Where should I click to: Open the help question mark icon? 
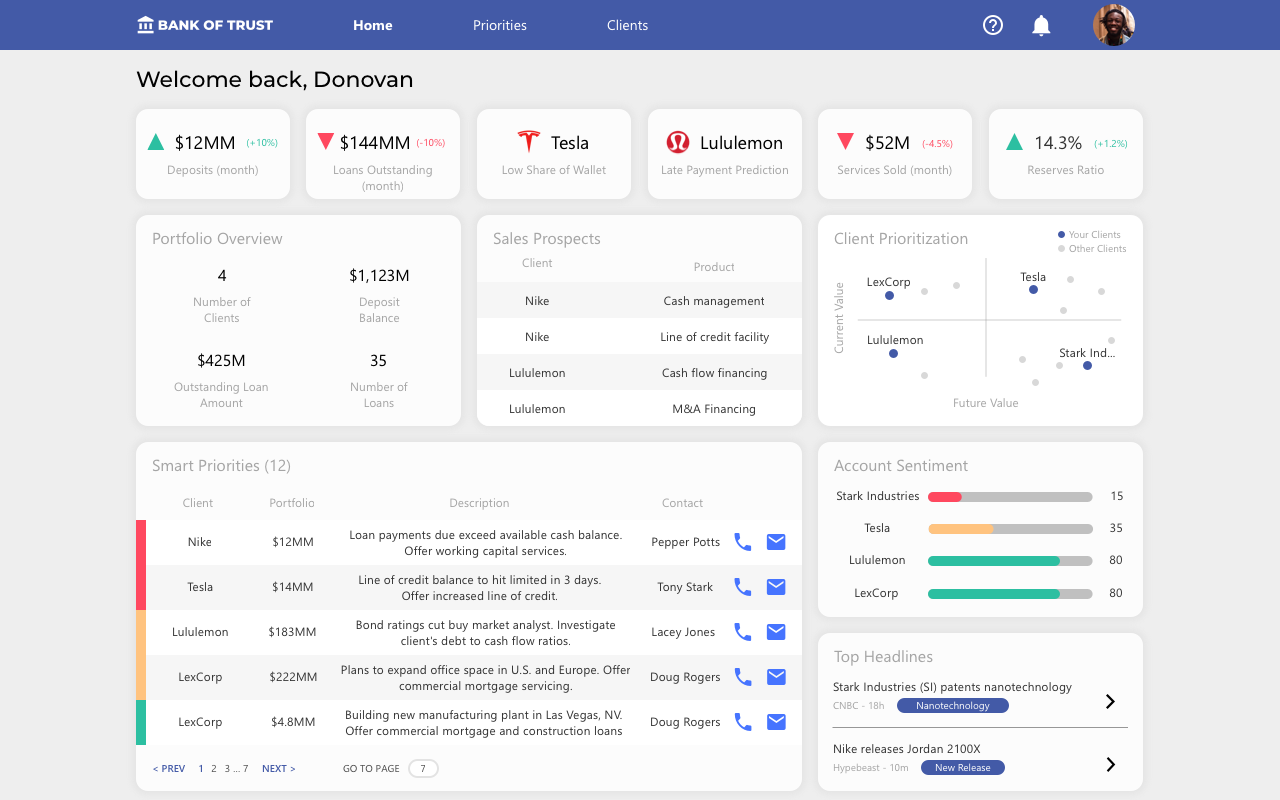[x=993, y=25]
